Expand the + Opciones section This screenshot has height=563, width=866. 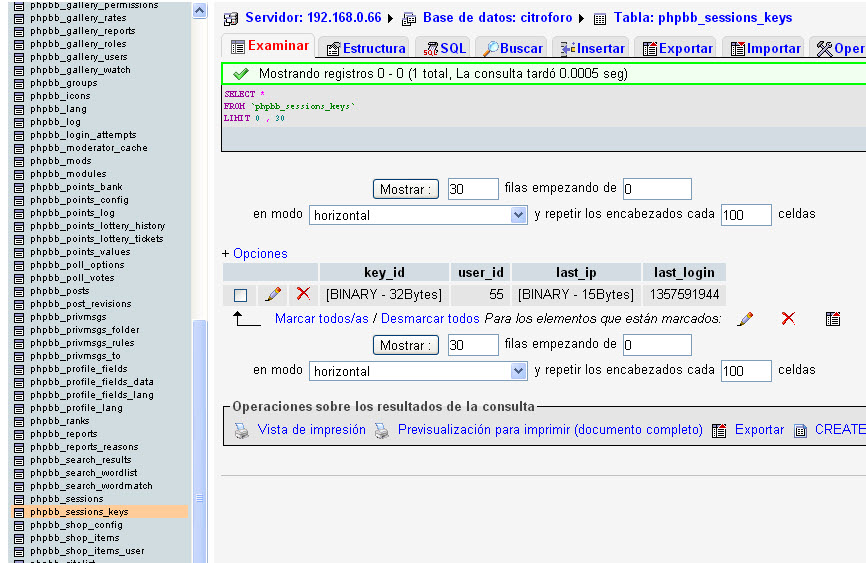254,254
